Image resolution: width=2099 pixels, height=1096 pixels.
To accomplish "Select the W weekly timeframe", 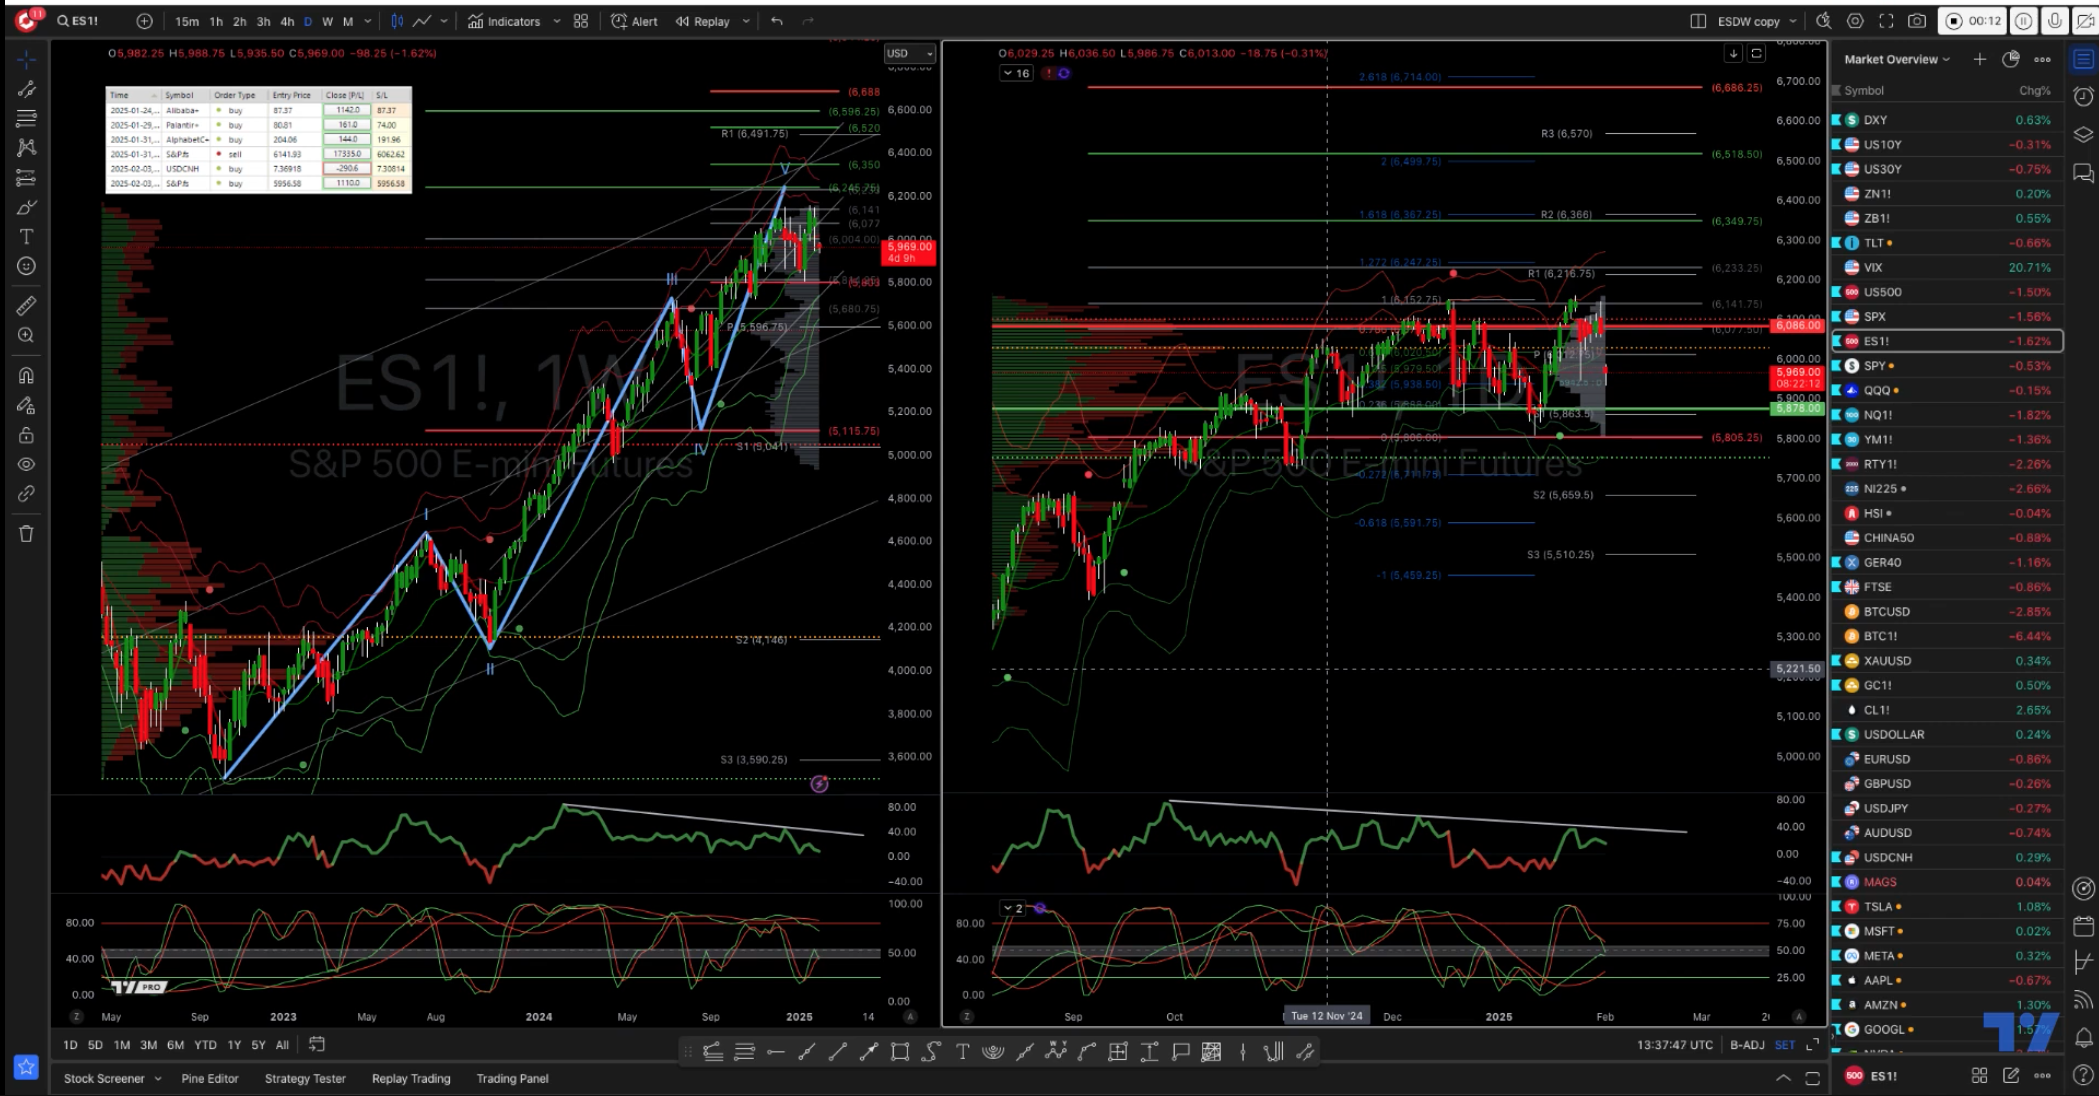I will (x=327, y=21).
